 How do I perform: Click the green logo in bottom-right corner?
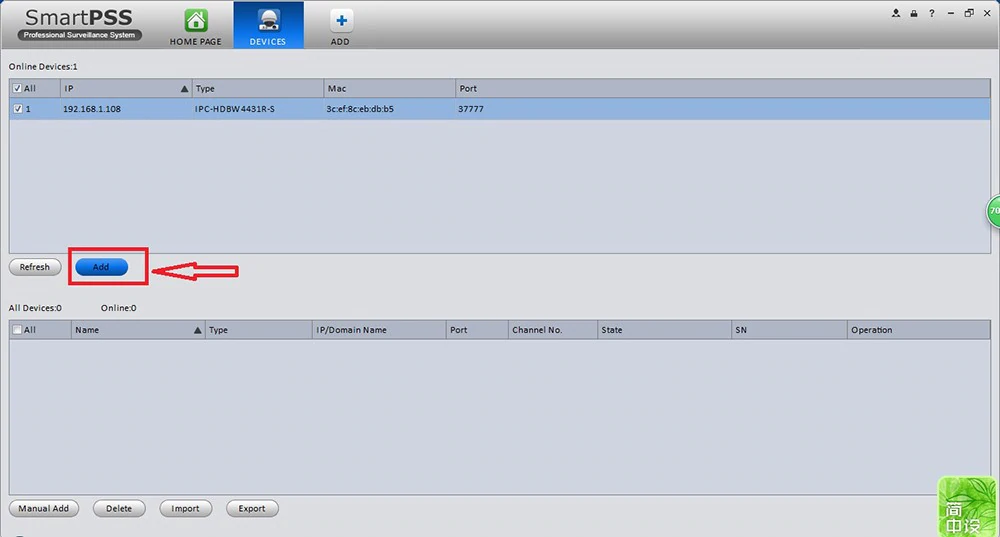point(967,506)
